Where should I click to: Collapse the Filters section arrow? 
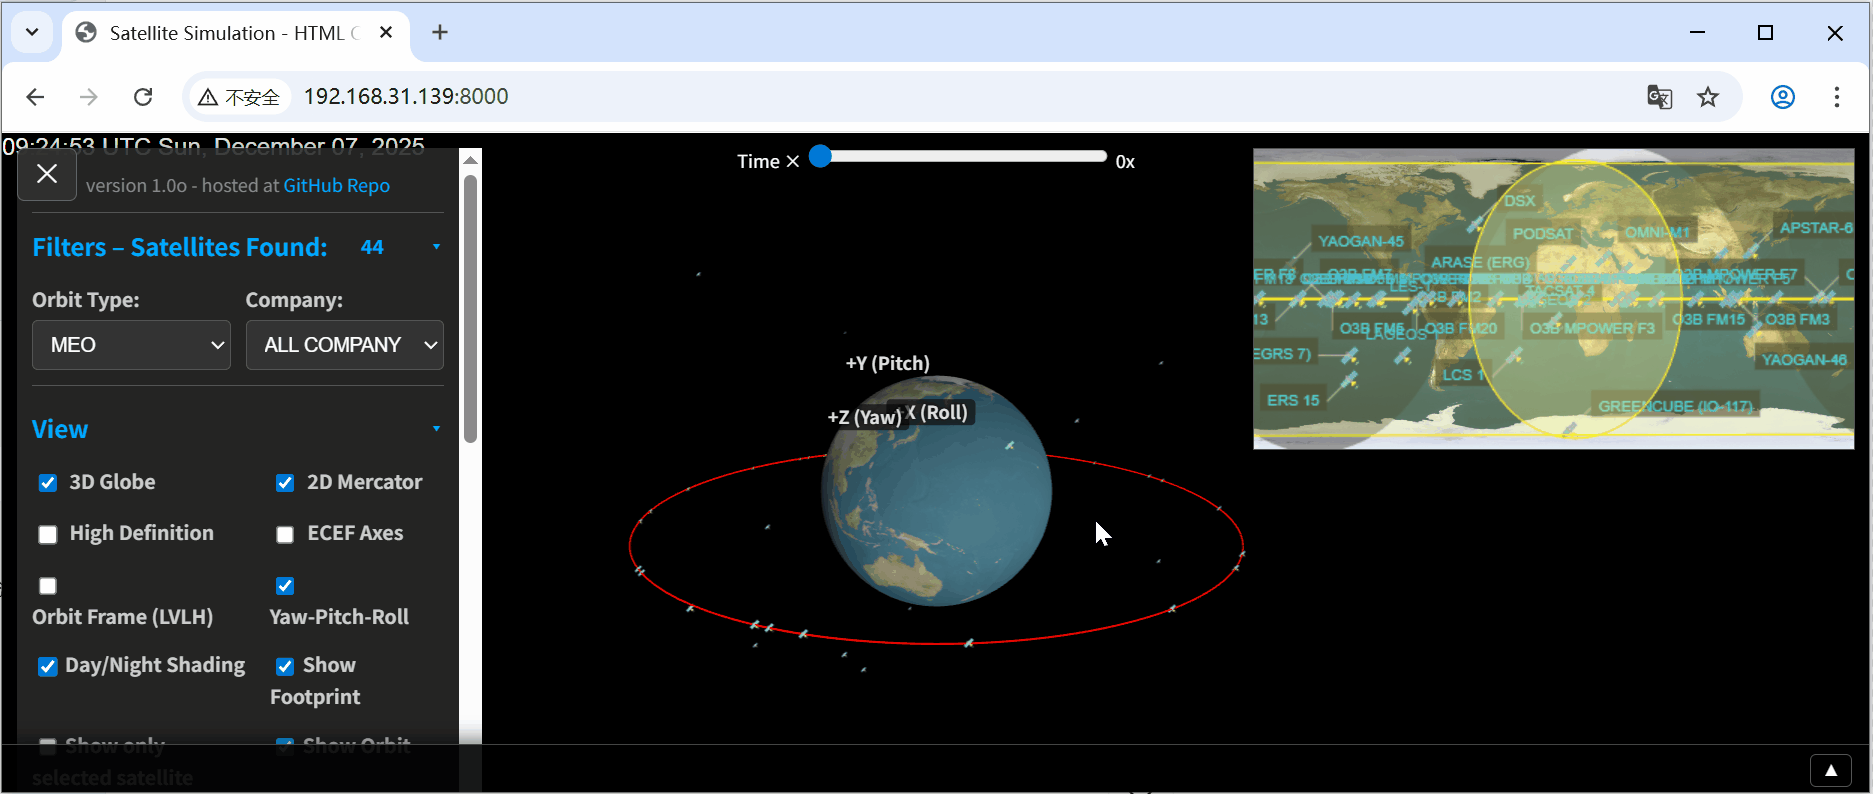coord(436,247)
